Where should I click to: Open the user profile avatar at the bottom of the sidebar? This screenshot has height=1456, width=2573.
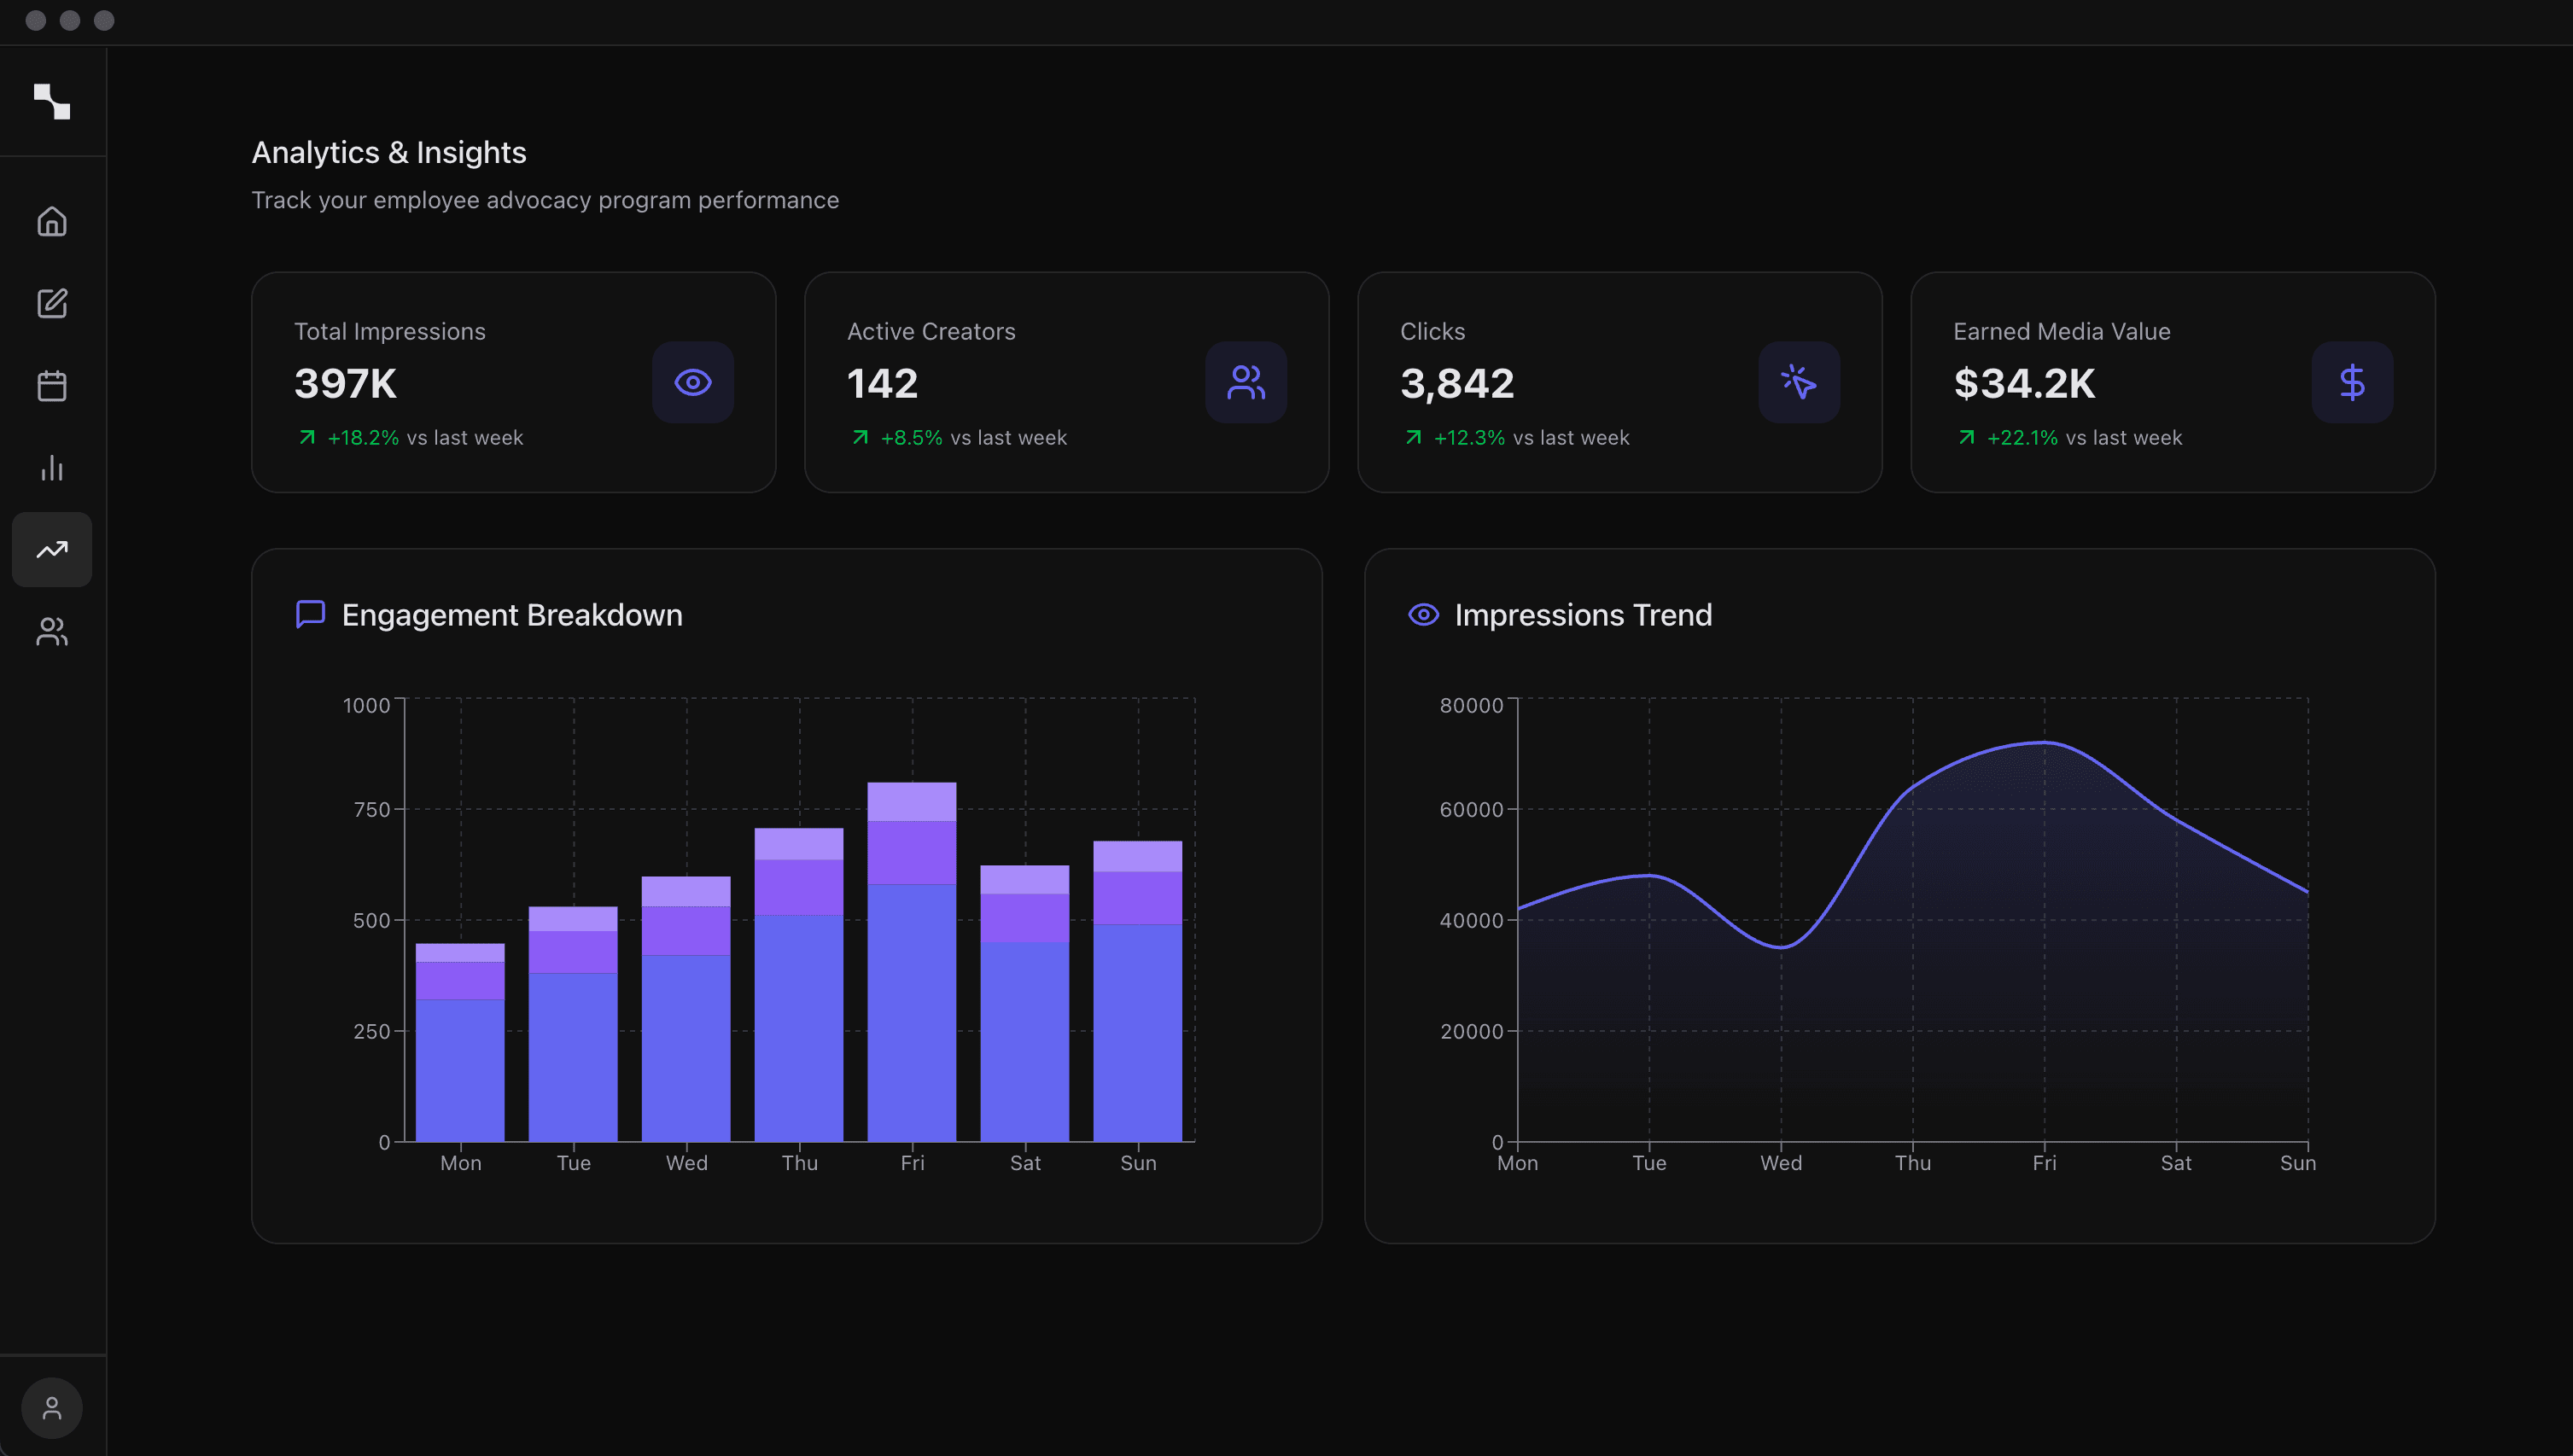(52, 1408)
